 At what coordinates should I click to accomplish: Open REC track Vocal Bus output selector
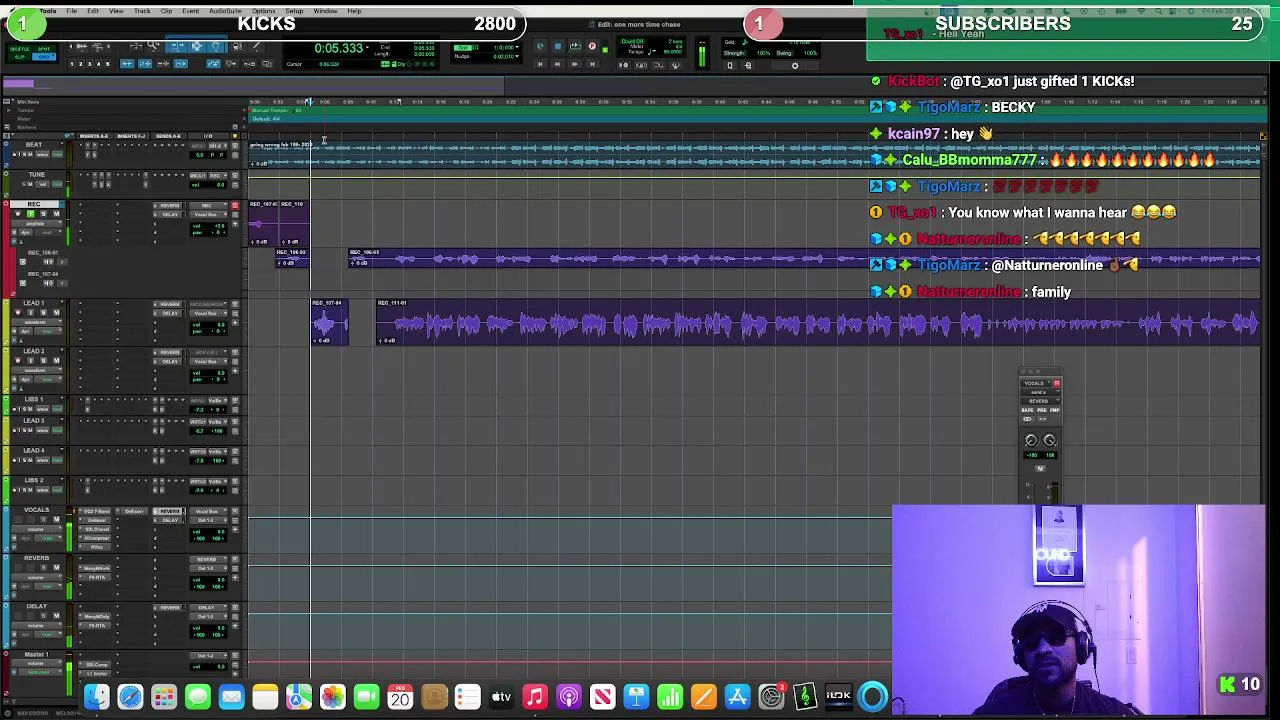click(x=208, y=214)
